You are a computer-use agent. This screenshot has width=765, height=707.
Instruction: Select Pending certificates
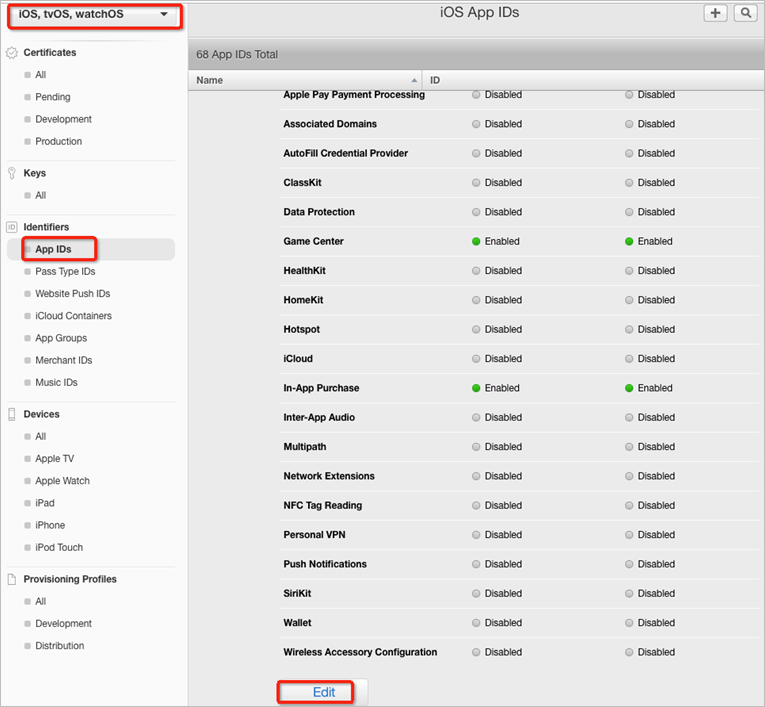(53, 97)
